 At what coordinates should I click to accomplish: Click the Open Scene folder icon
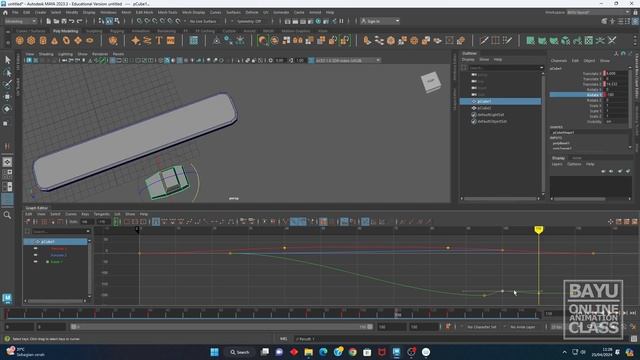[56, 21]
